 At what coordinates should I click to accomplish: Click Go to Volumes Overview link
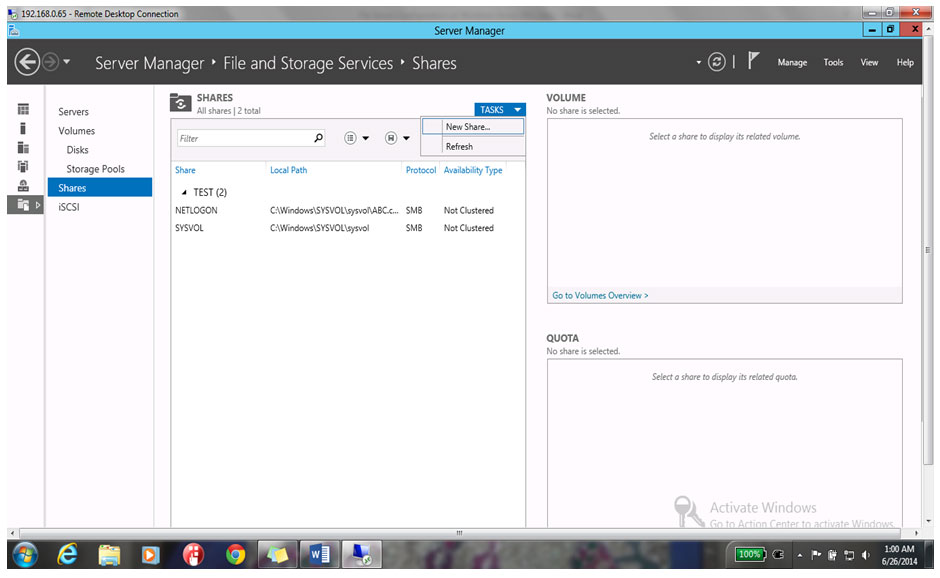tap(600, 296)
